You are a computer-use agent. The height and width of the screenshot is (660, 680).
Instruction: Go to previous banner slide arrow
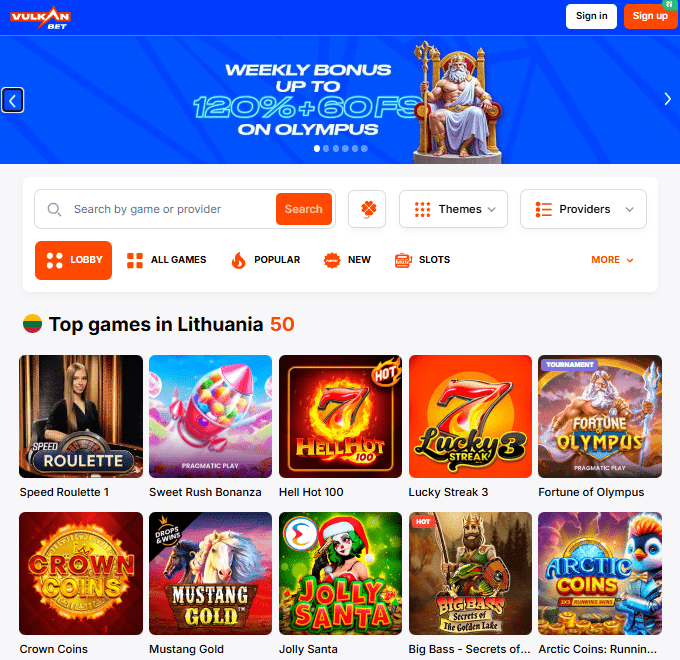[x=13, y=100]
